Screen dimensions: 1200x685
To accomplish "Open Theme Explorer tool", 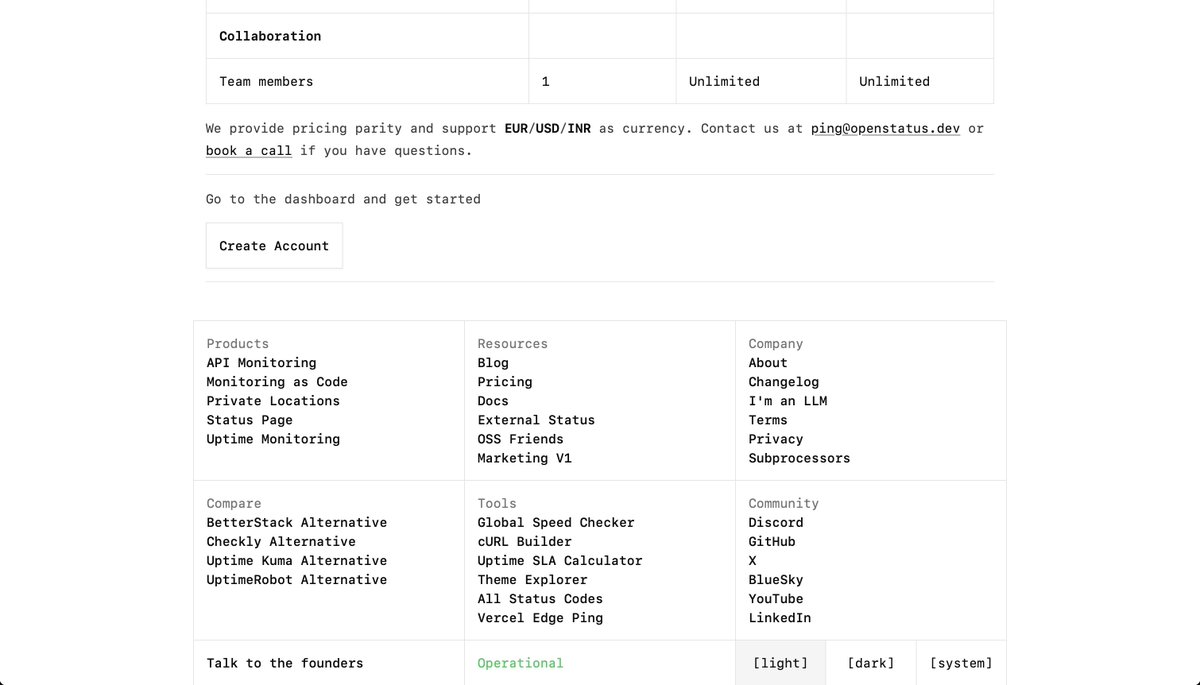I will [x=532, y=580].
